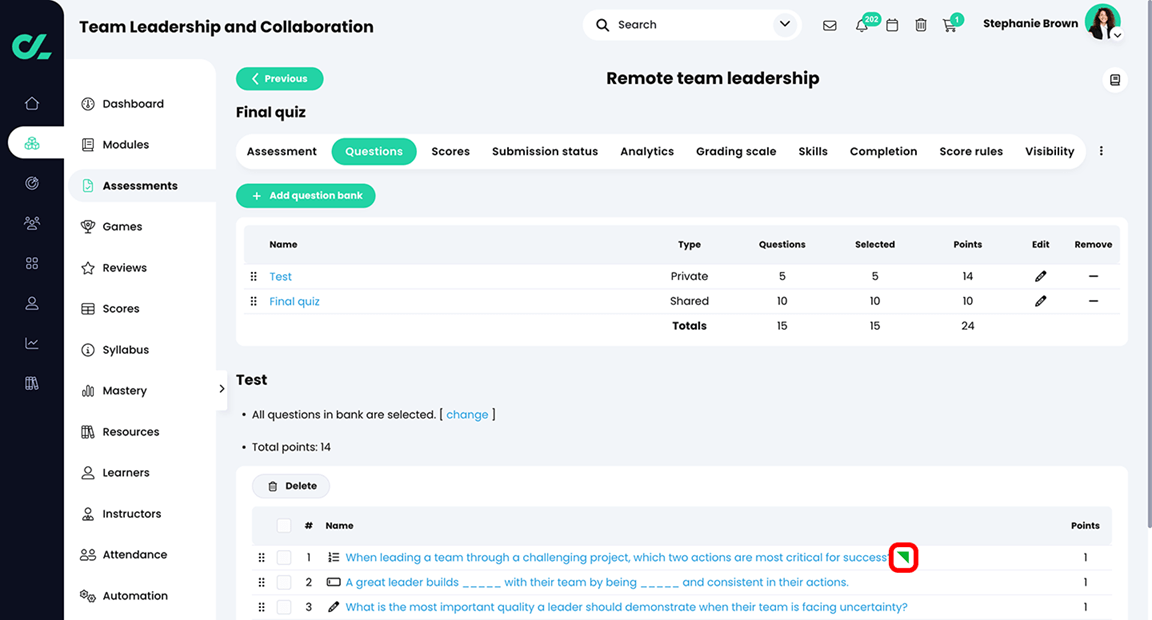
Task: Open the messages envelope icon
Action: tap(830, 25)
